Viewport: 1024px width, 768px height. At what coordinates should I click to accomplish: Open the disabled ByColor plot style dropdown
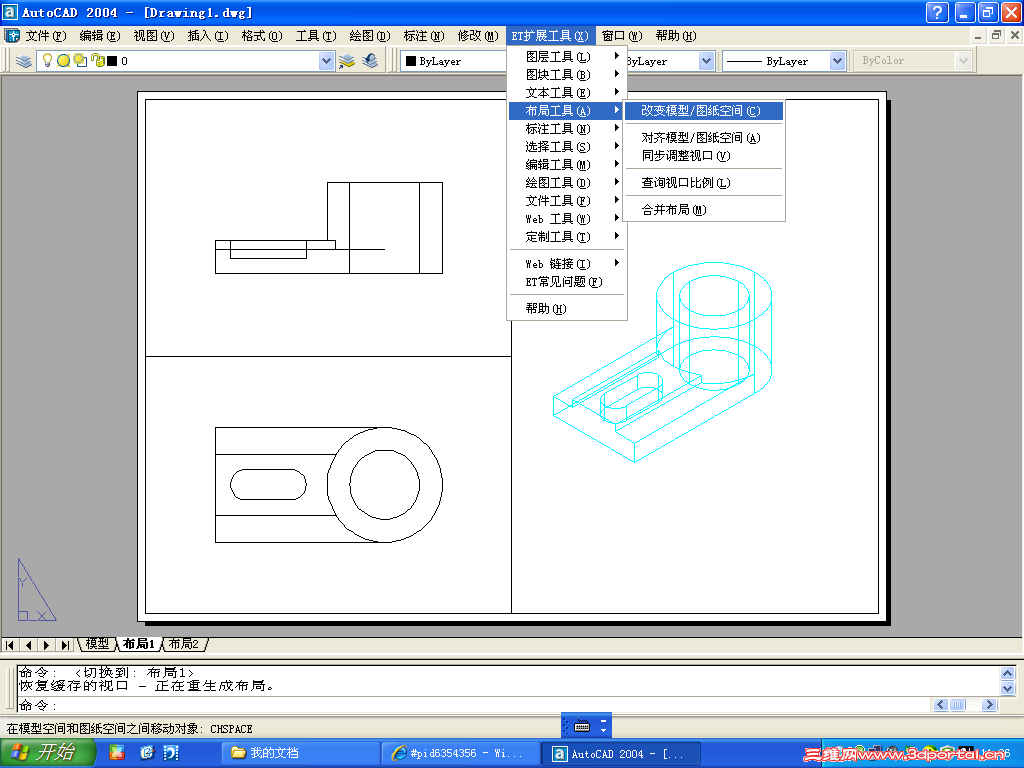click(x=963, y=61)
